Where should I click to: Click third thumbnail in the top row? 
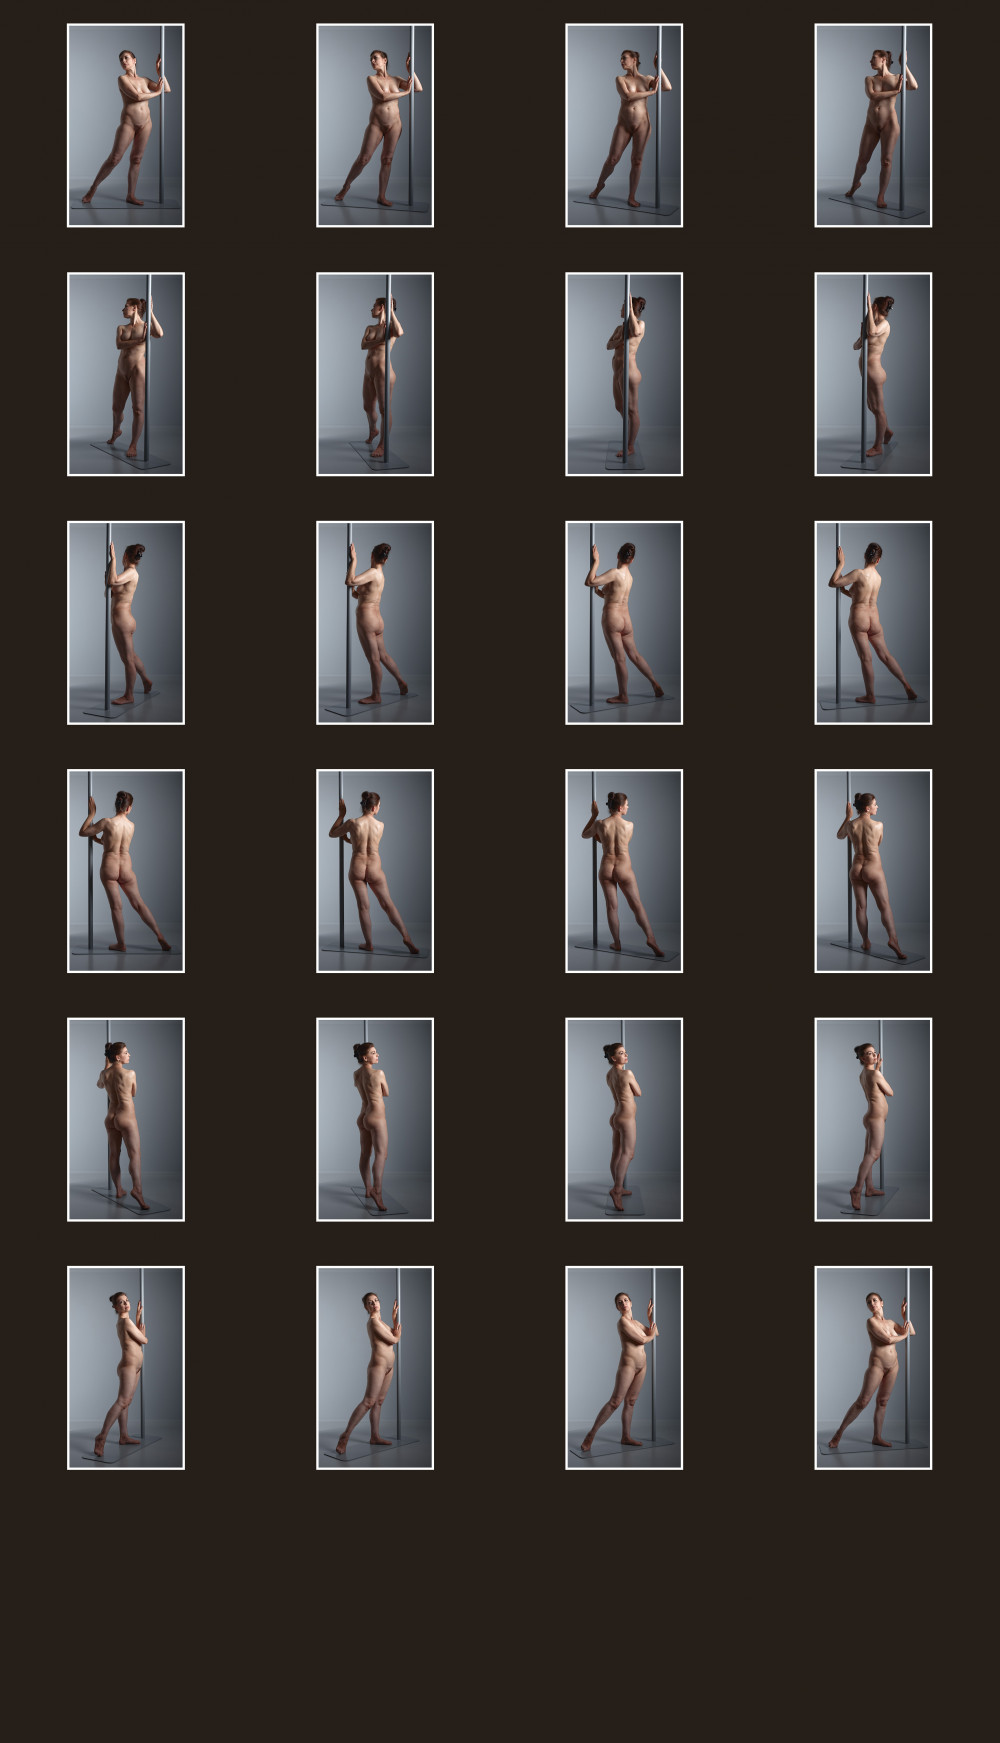624,126
